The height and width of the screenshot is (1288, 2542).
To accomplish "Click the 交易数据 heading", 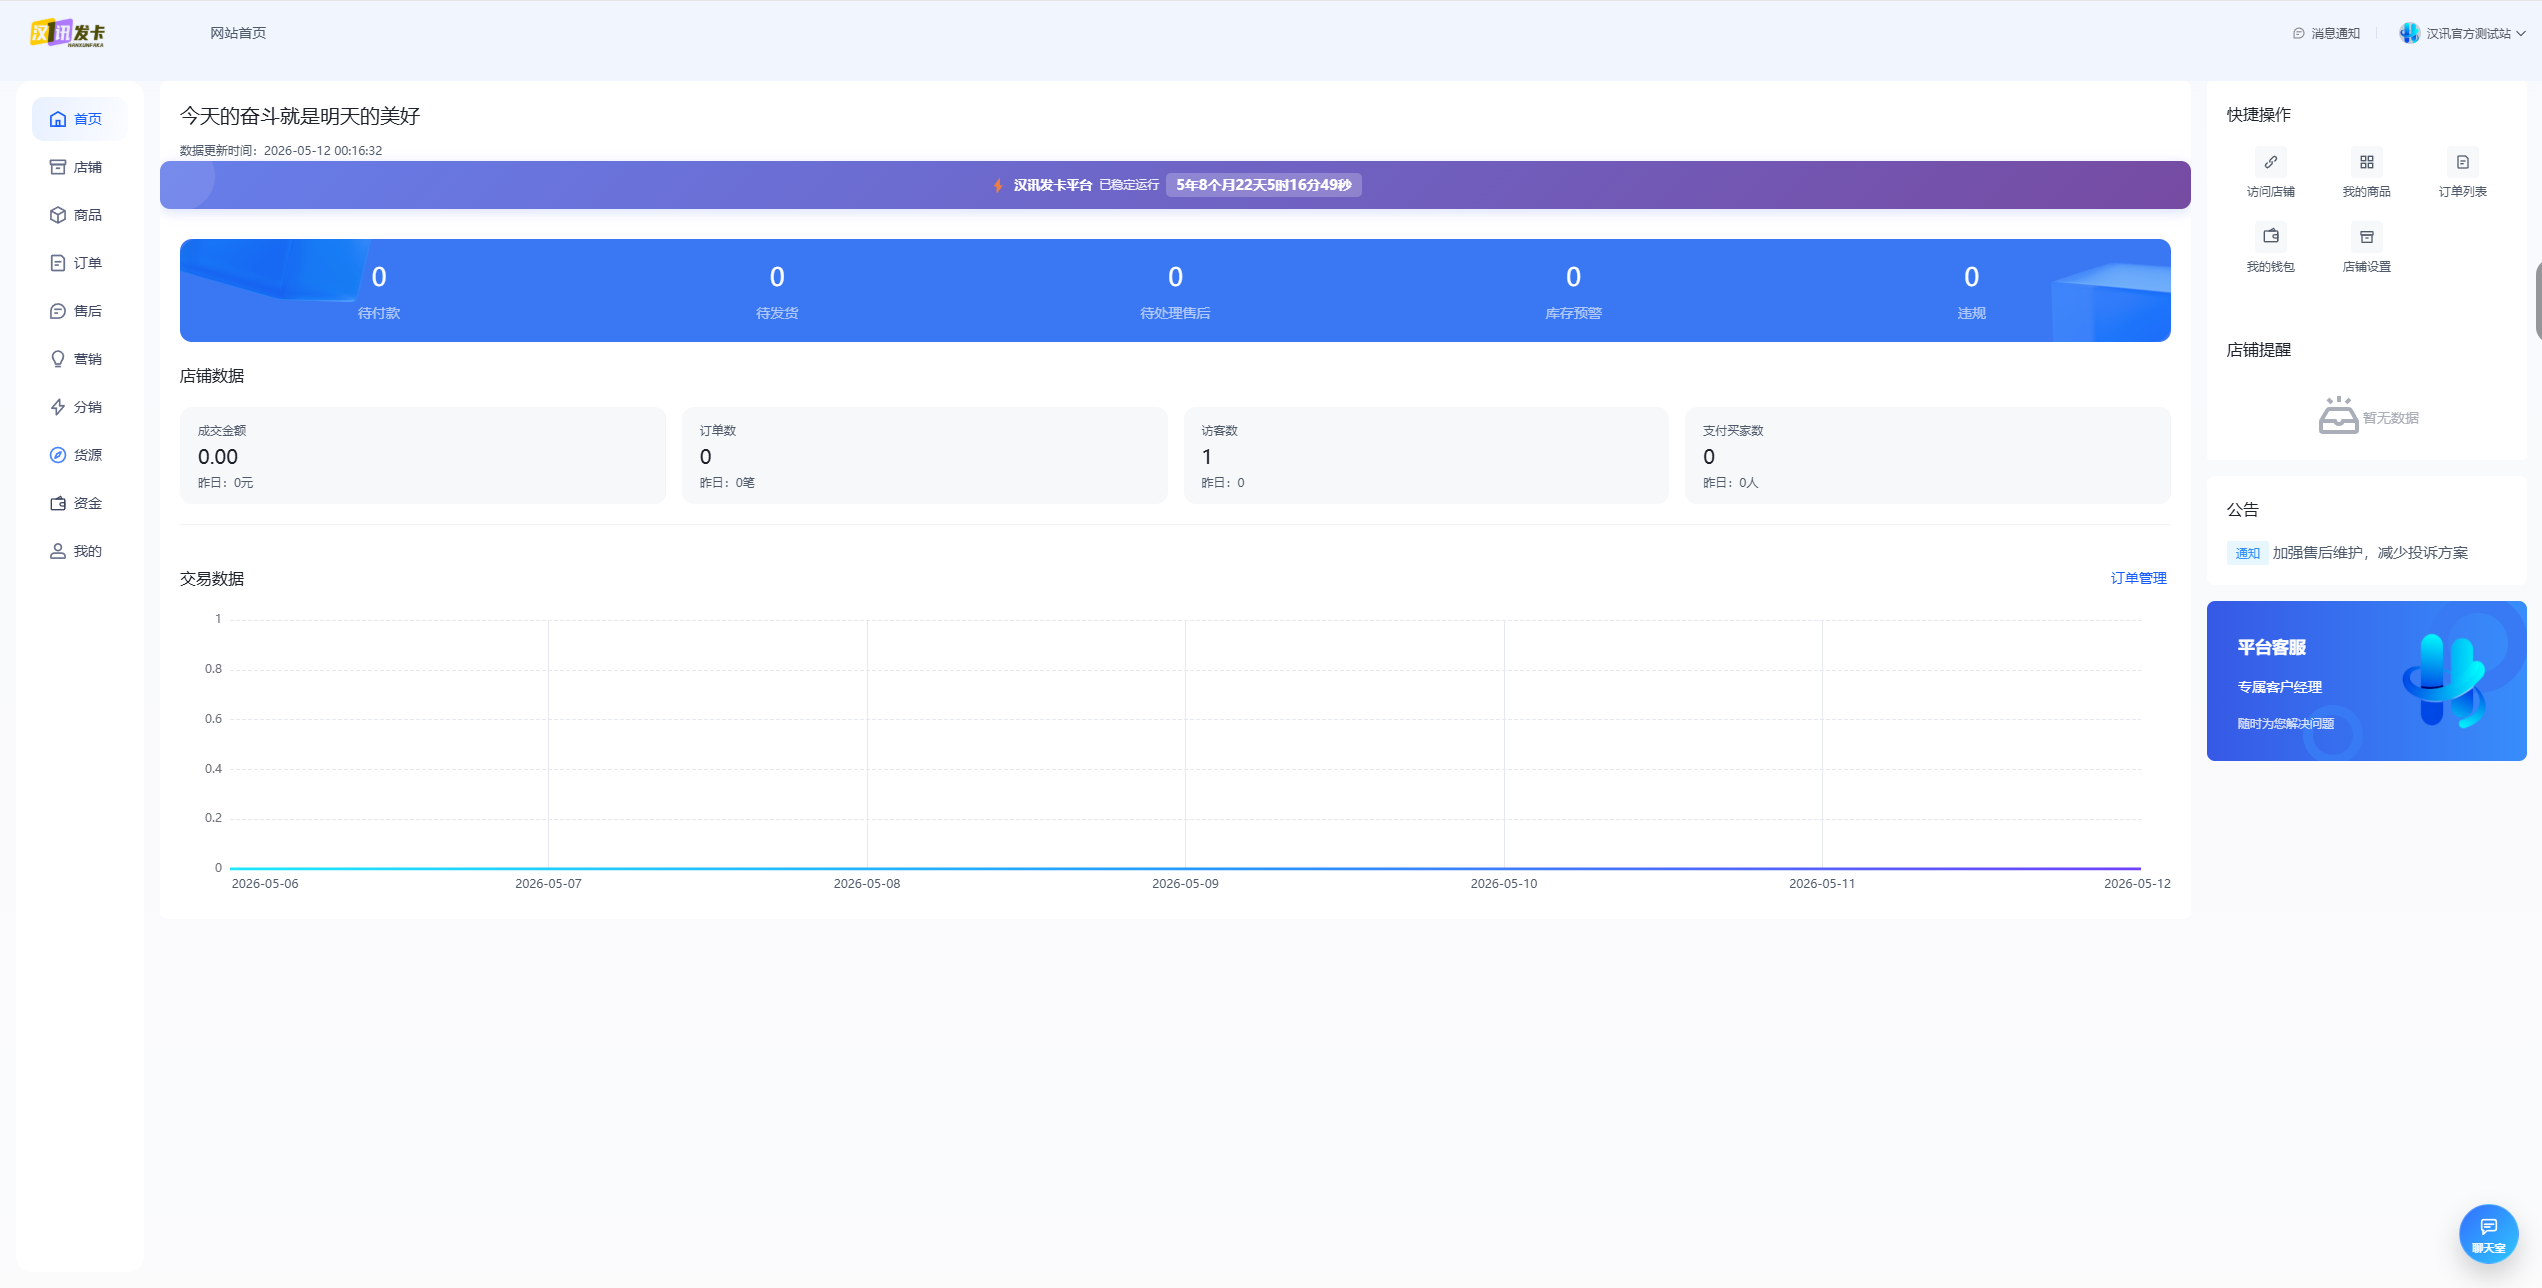I will [x=212, y=579].
